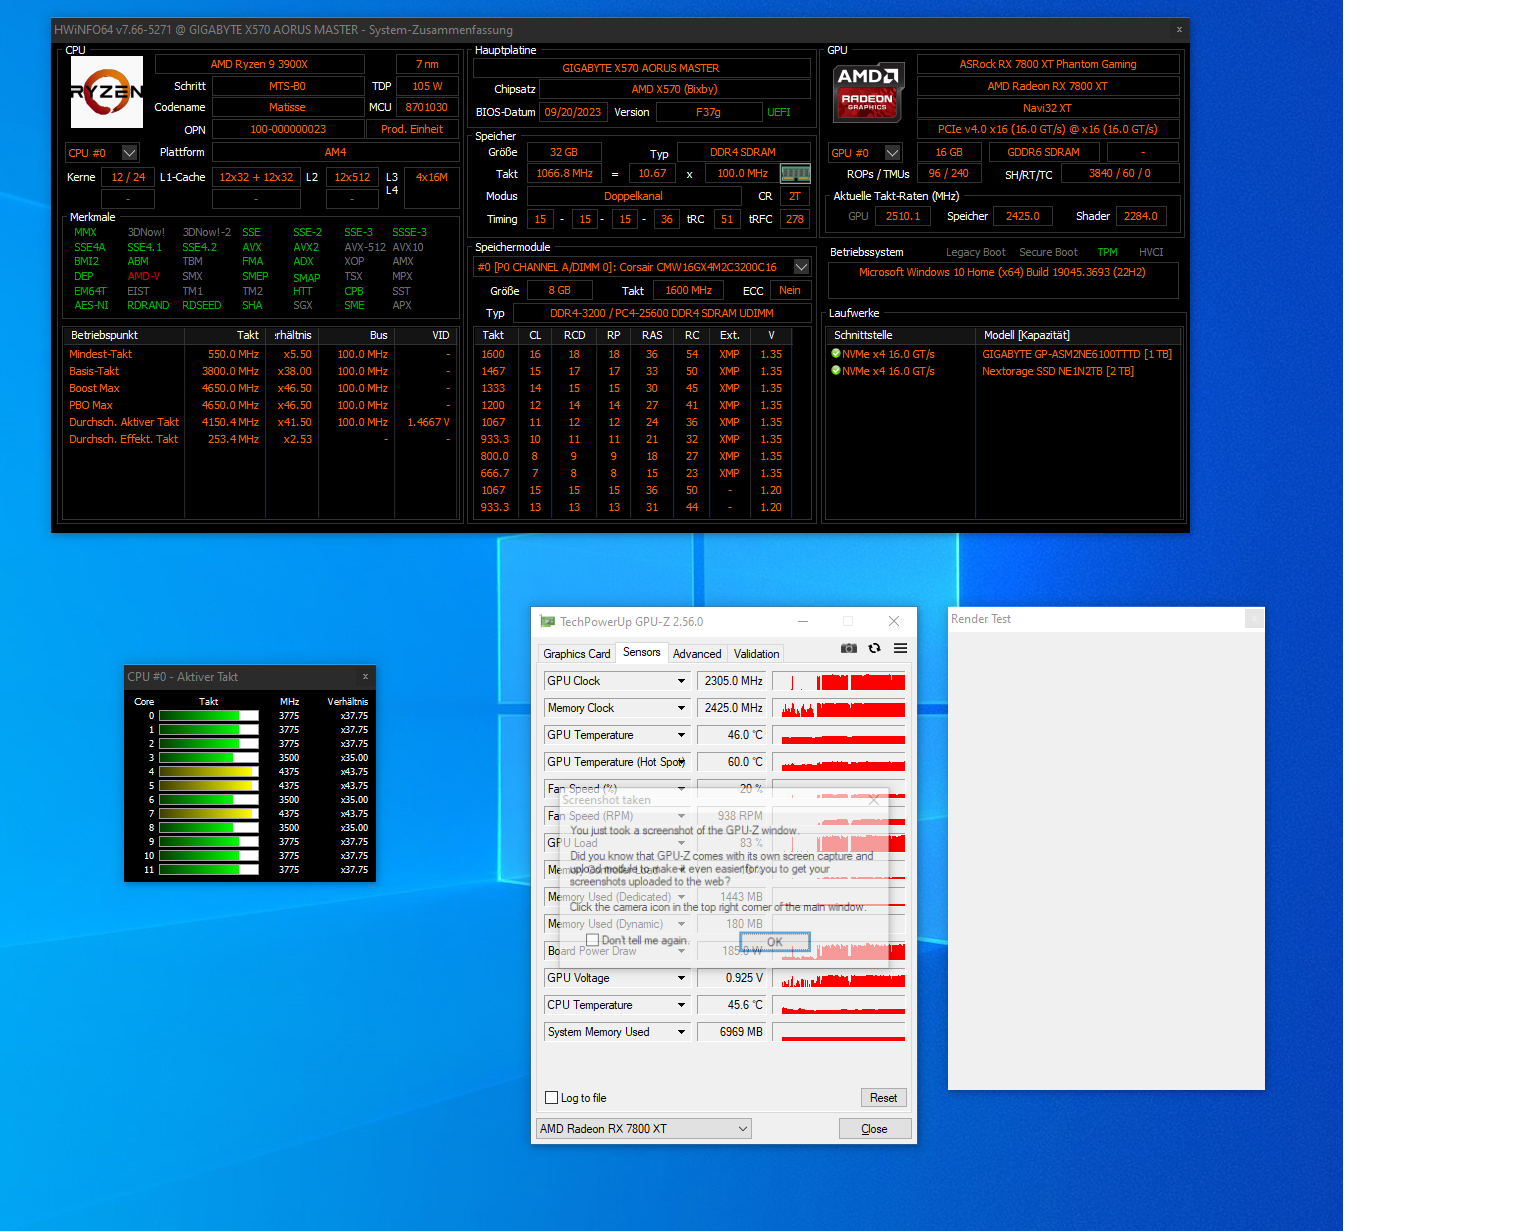Close the Render Test window
This screenshot has width=1536, height=1231.
(1254, 619)
